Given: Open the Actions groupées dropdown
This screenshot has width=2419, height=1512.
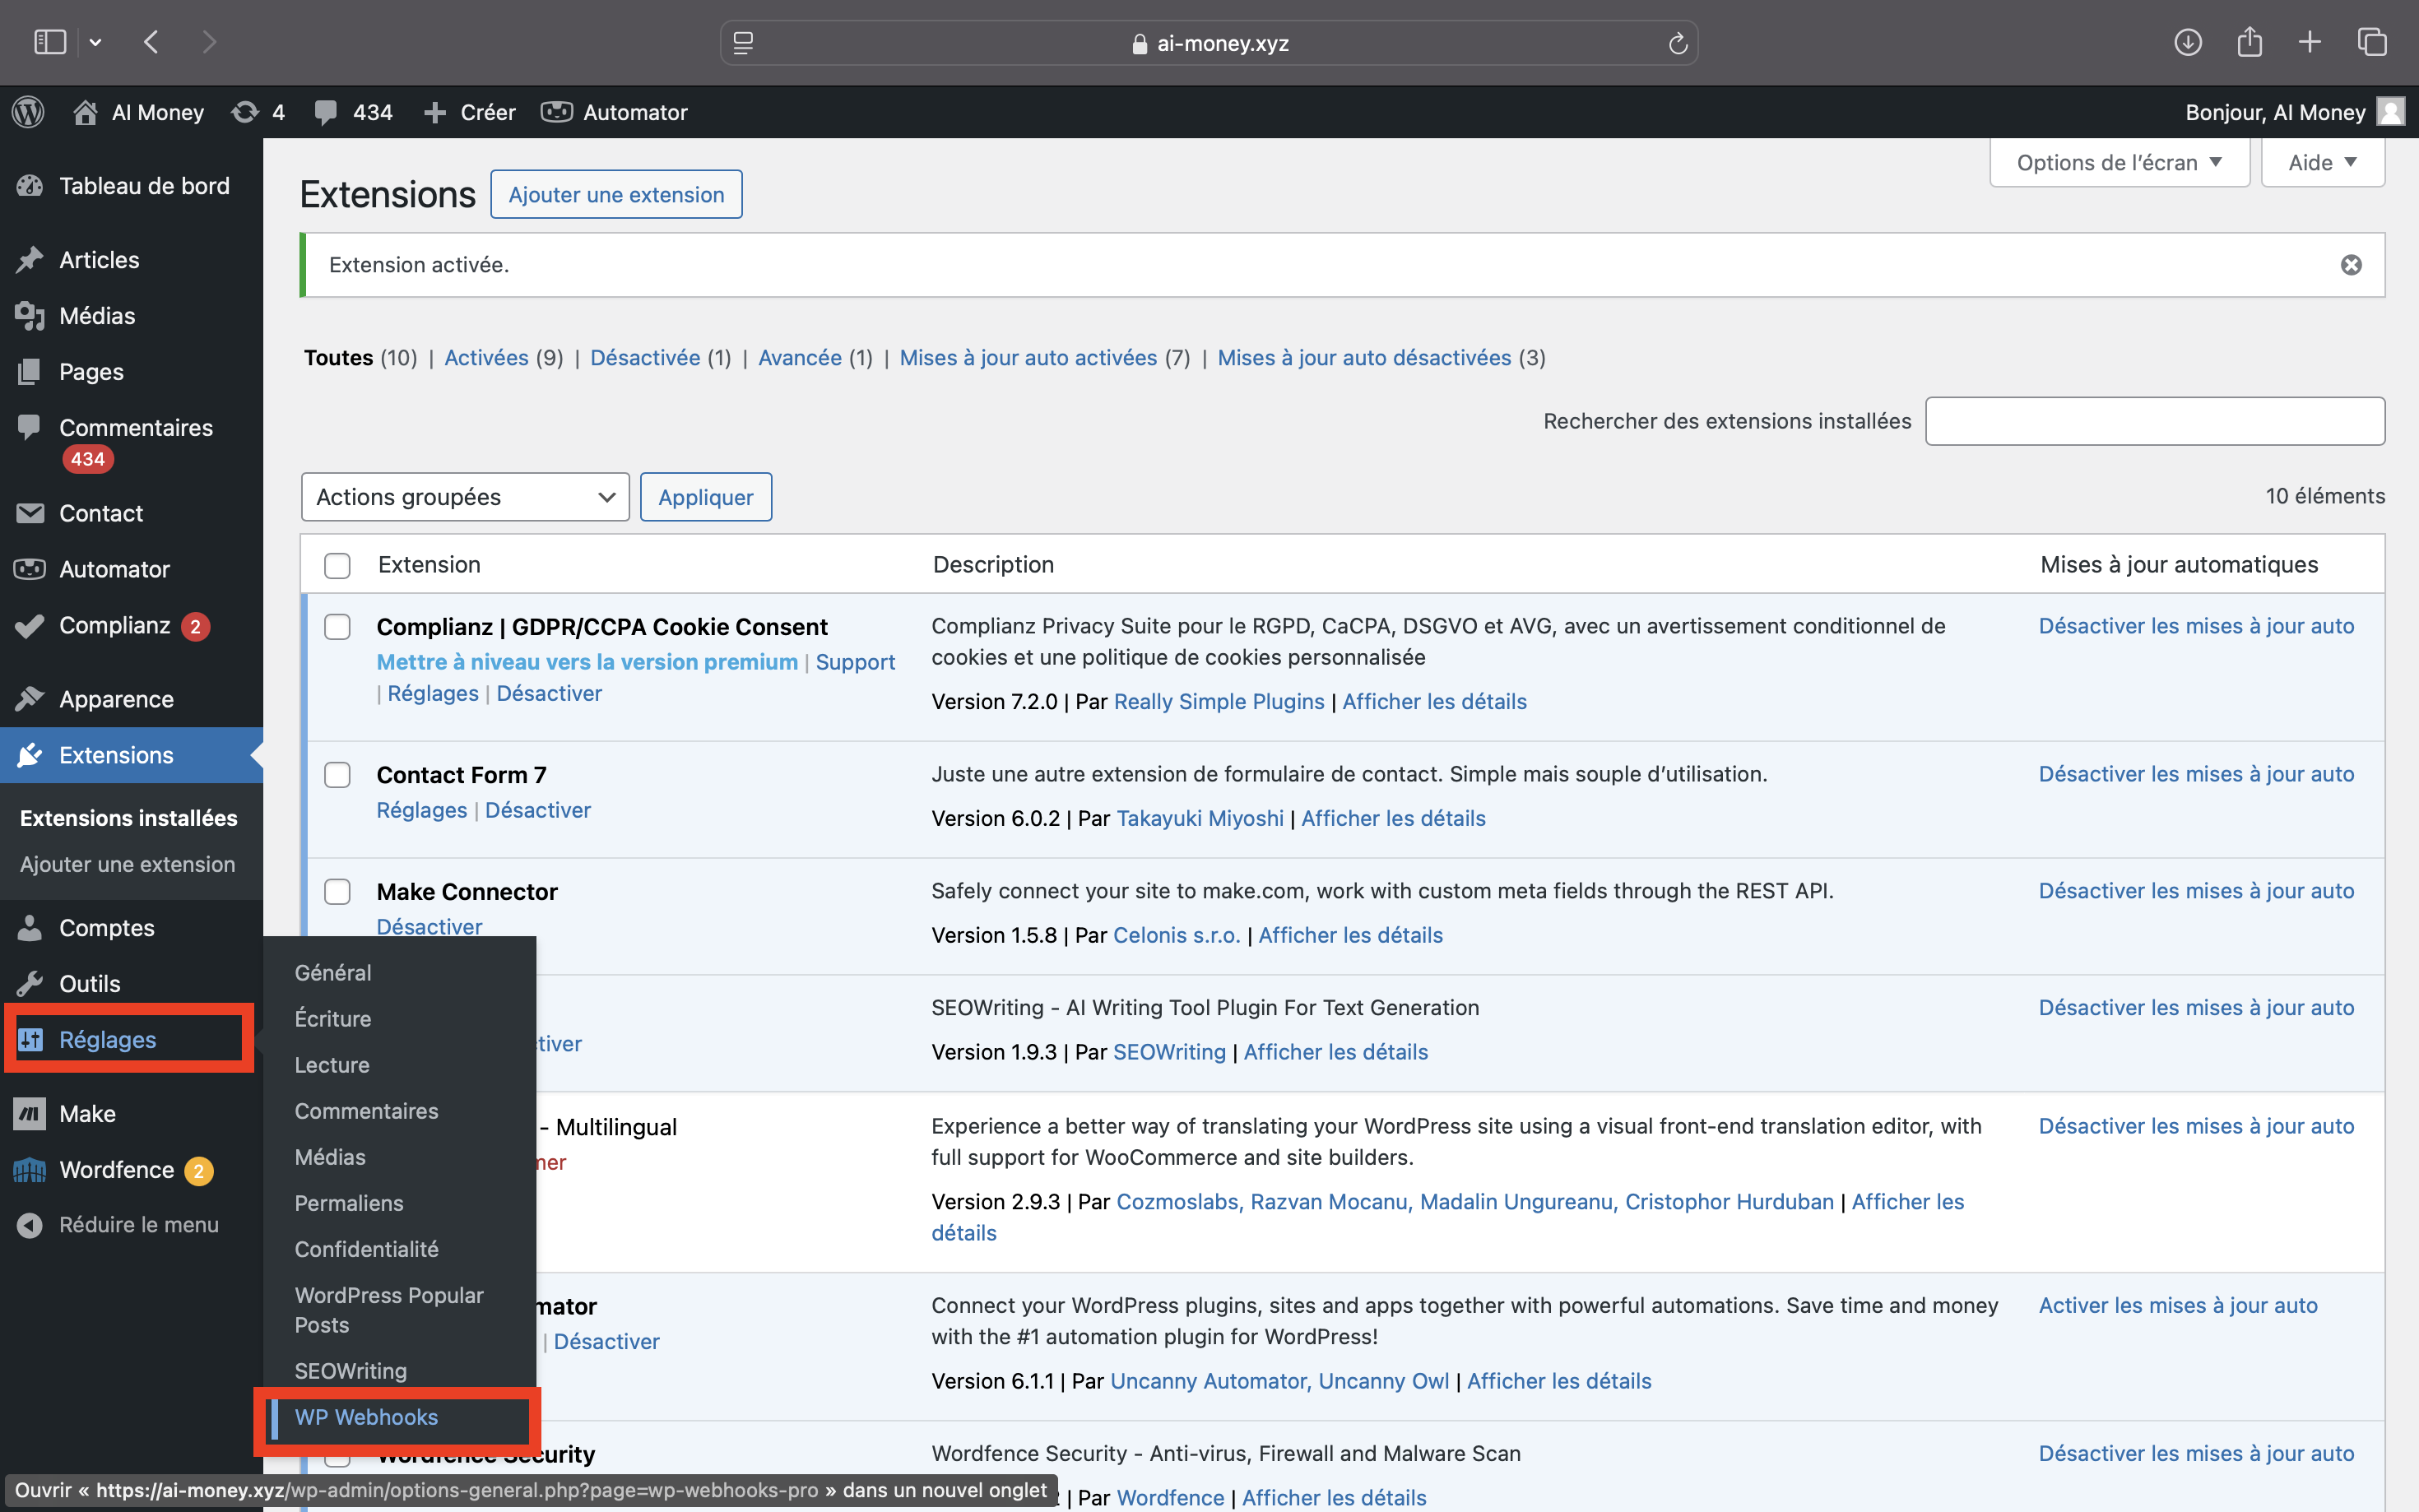Looking at the screenshot, I should [465, 497].
